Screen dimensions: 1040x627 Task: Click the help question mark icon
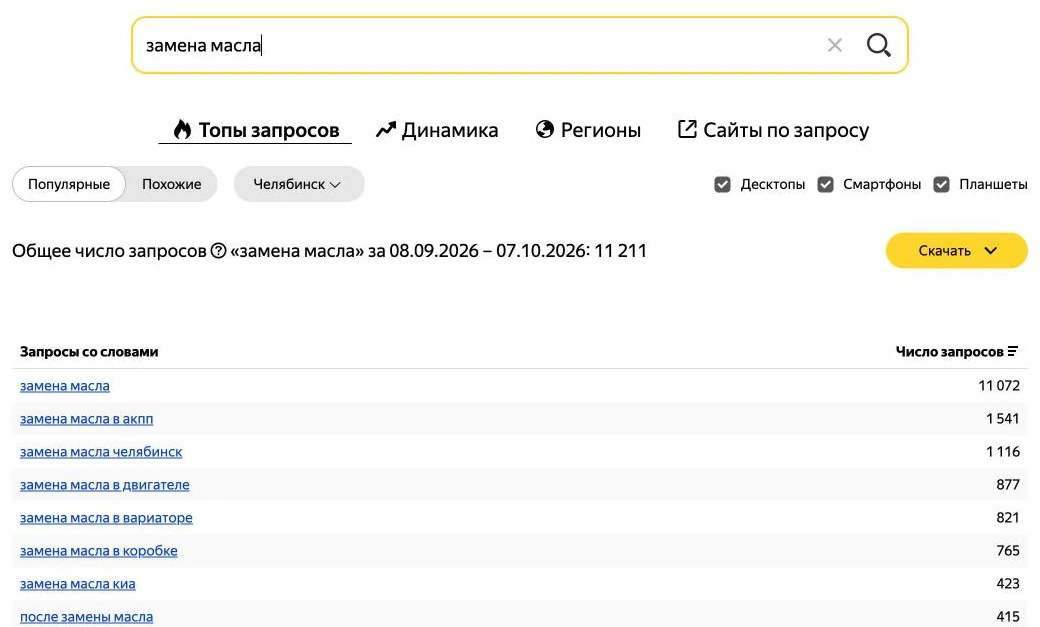[218, 251]
